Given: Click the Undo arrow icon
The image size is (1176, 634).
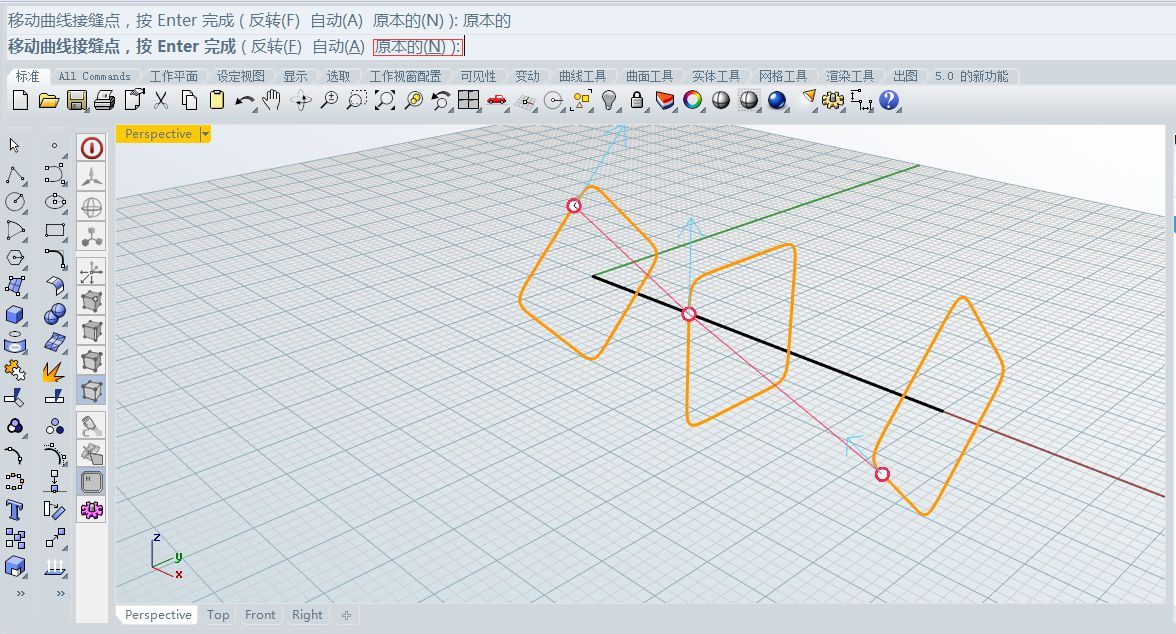Looking at the screenshot, I should (x=245, y=100).
